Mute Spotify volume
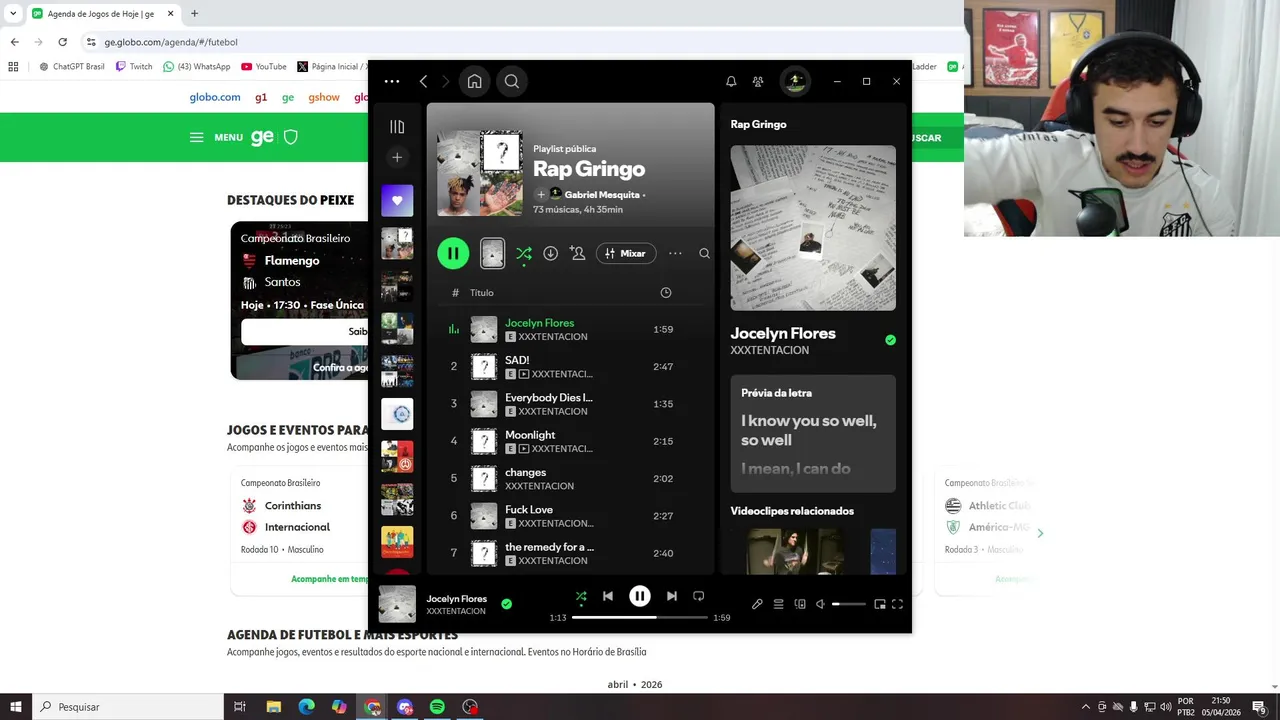The width and height of the screenshot is (1280, 720). point(820,604)
